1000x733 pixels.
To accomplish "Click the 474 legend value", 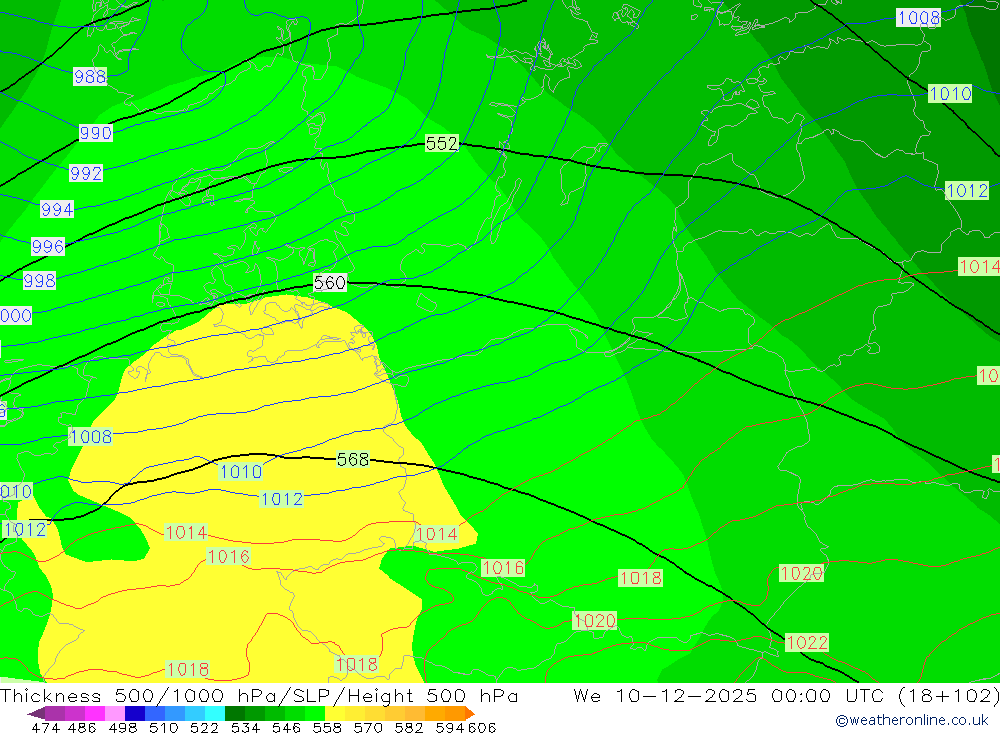I will click(x=45, y=727).
